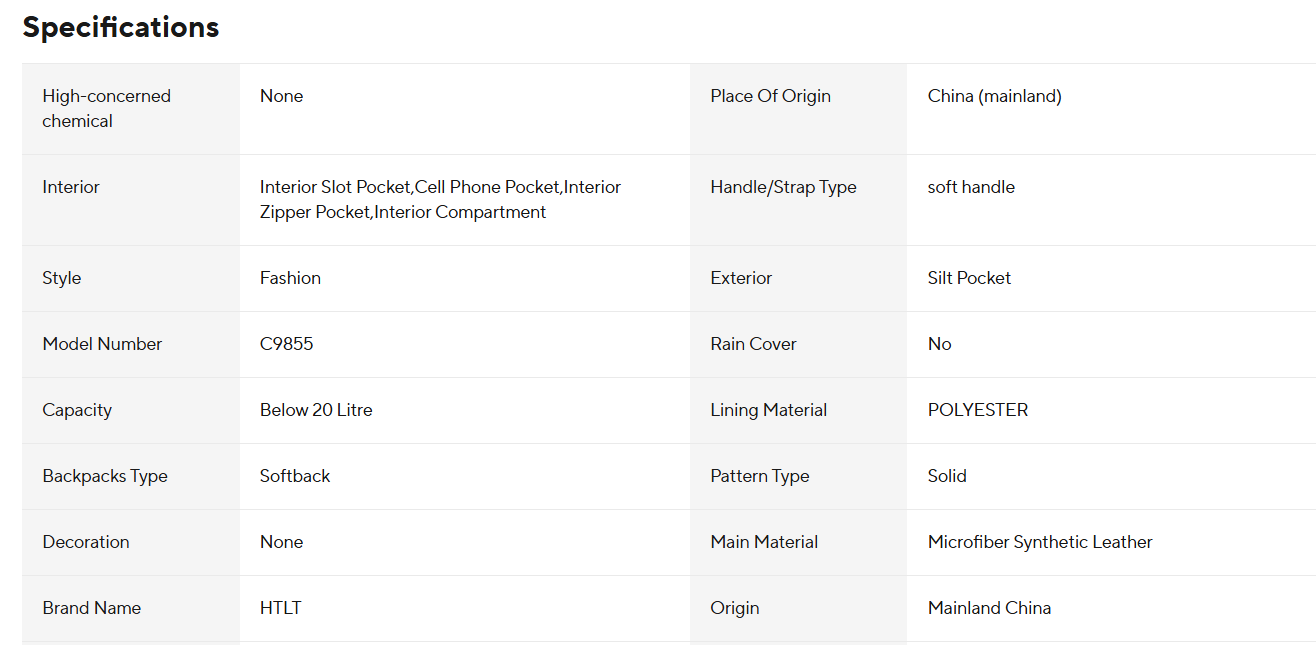Select the Rain Cover label
Image resolution: width=1316 pixels, height=645 pixels.
[x=753, y=344]
